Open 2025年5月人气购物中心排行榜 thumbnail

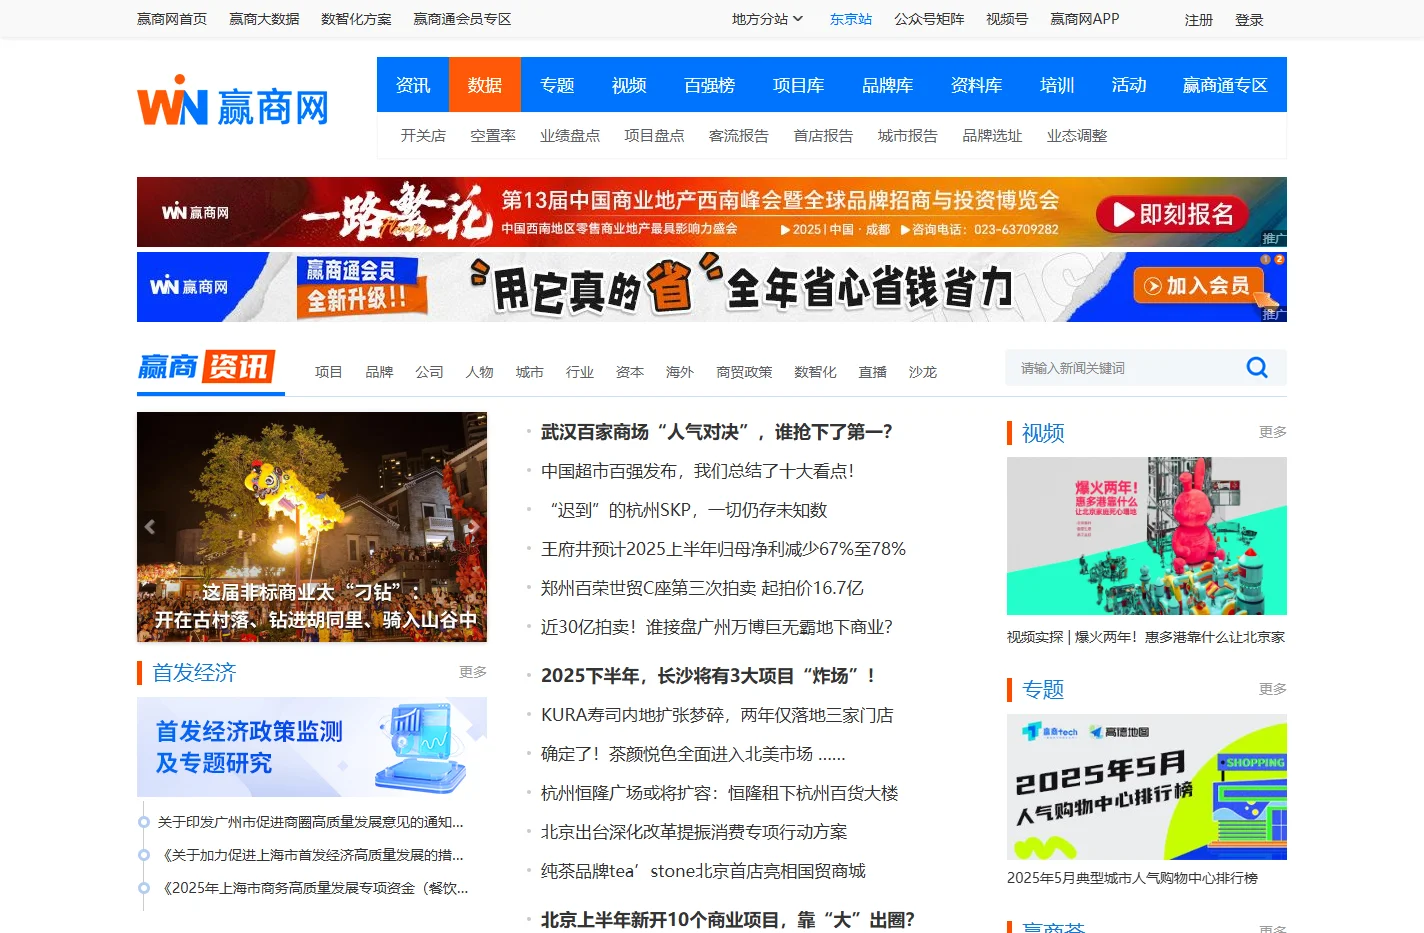(x=1146, y=787)
